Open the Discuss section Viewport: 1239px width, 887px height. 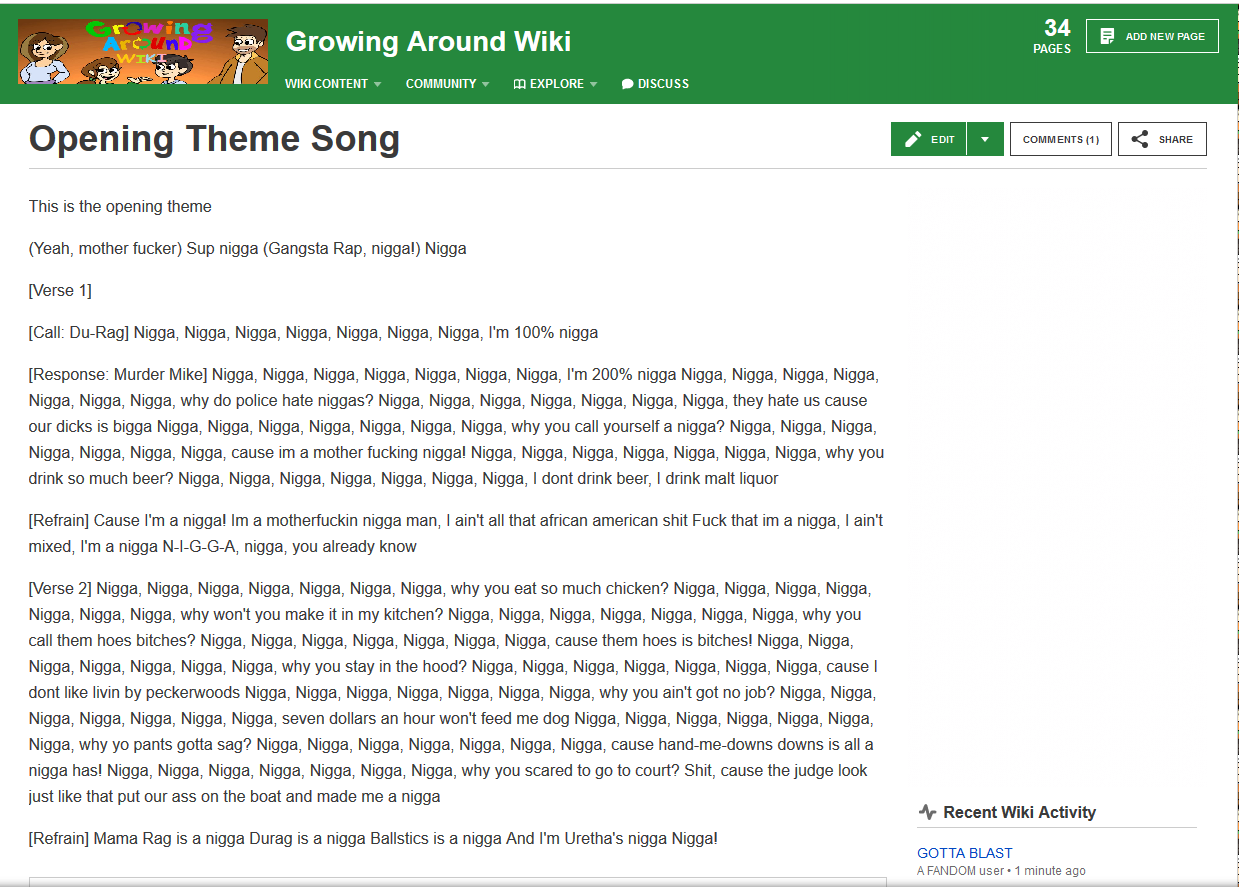[655, 84]
